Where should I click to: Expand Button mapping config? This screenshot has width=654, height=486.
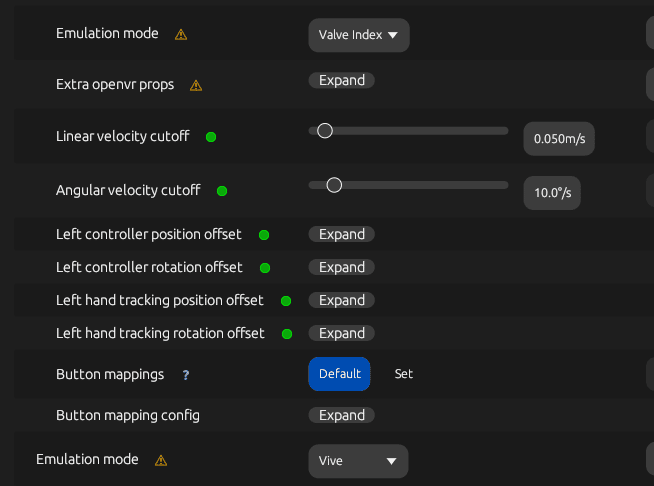tap(342, 415)
